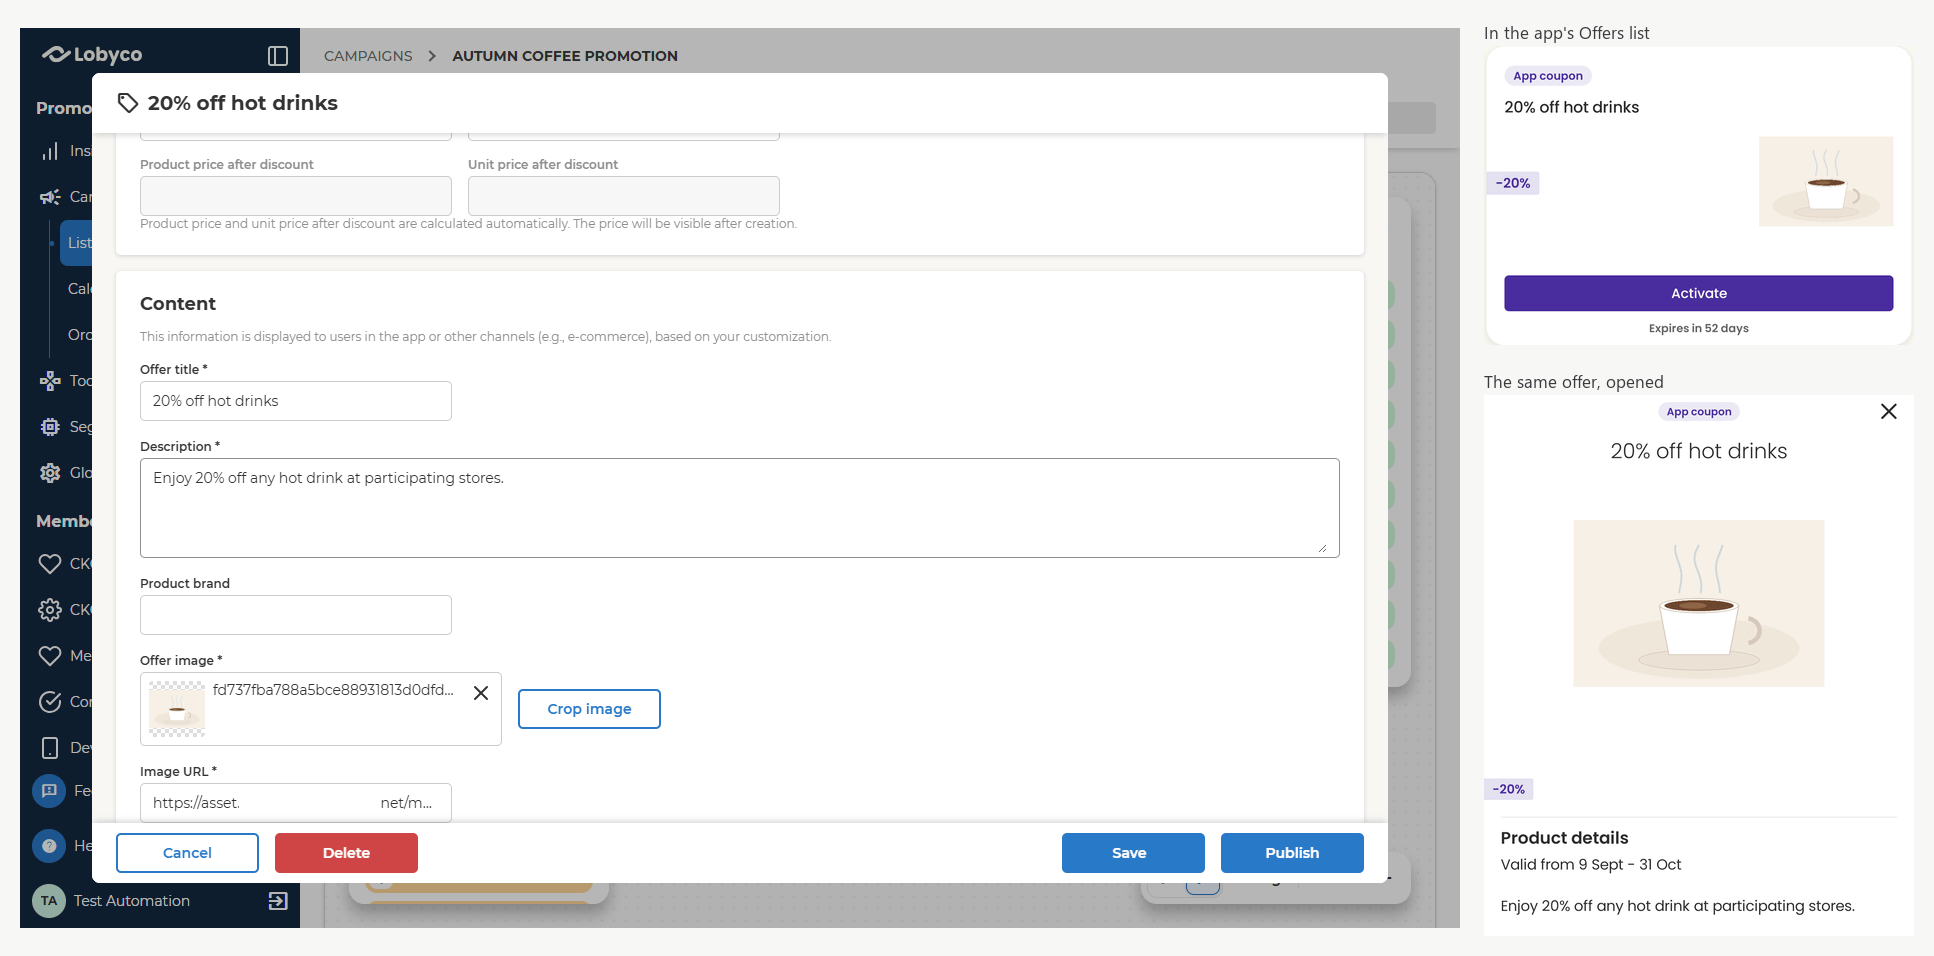Click the App coupon tag in the offers list card
Image resolution: width=1934 pixels, height=956 pixels.
tap(1548, 76)
